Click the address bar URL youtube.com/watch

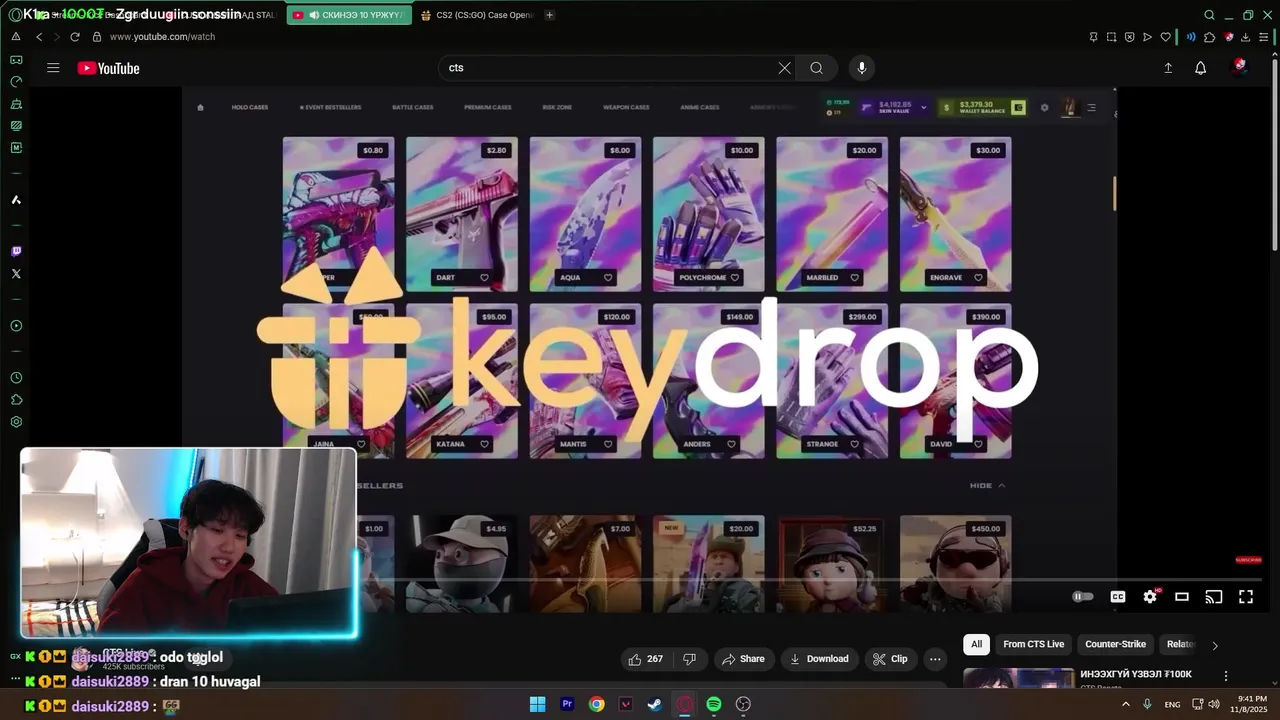[x=162, y=37]
